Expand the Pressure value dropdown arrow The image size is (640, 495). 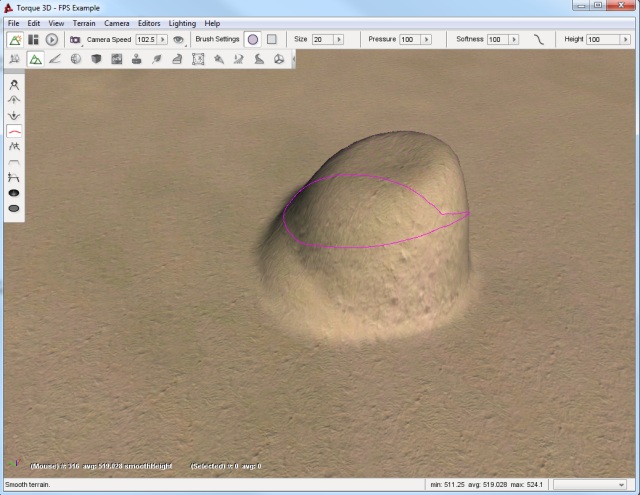427,39
